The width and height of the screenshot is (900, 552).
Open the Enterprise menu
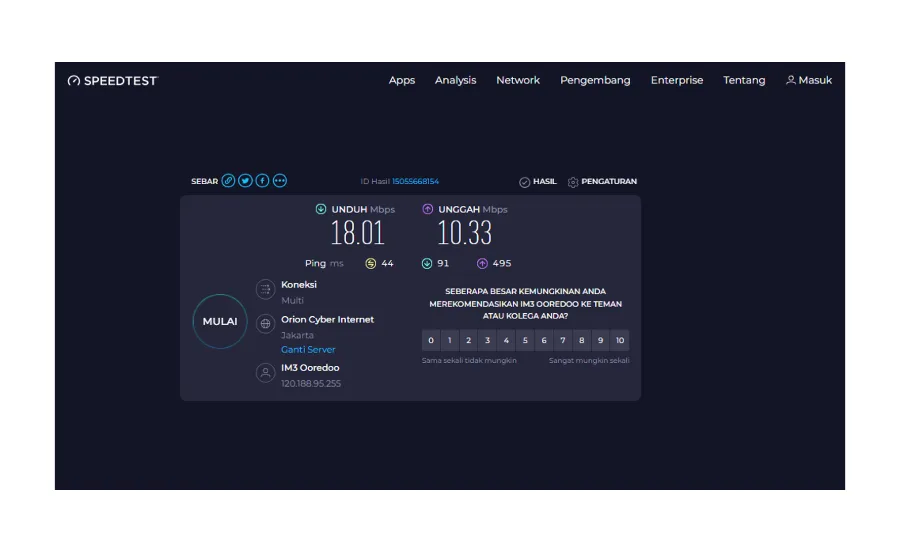tap(677, 80)
